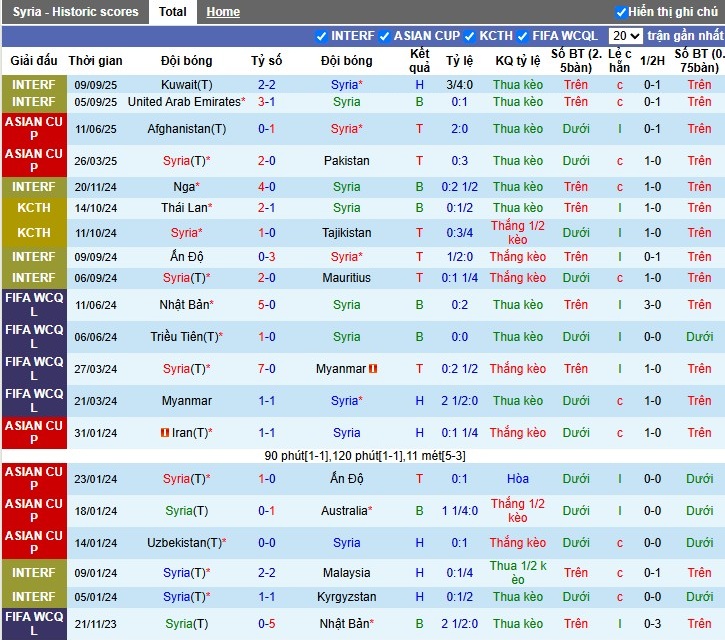
Task: Click the Mauritius team name
Action: (346, 278)
